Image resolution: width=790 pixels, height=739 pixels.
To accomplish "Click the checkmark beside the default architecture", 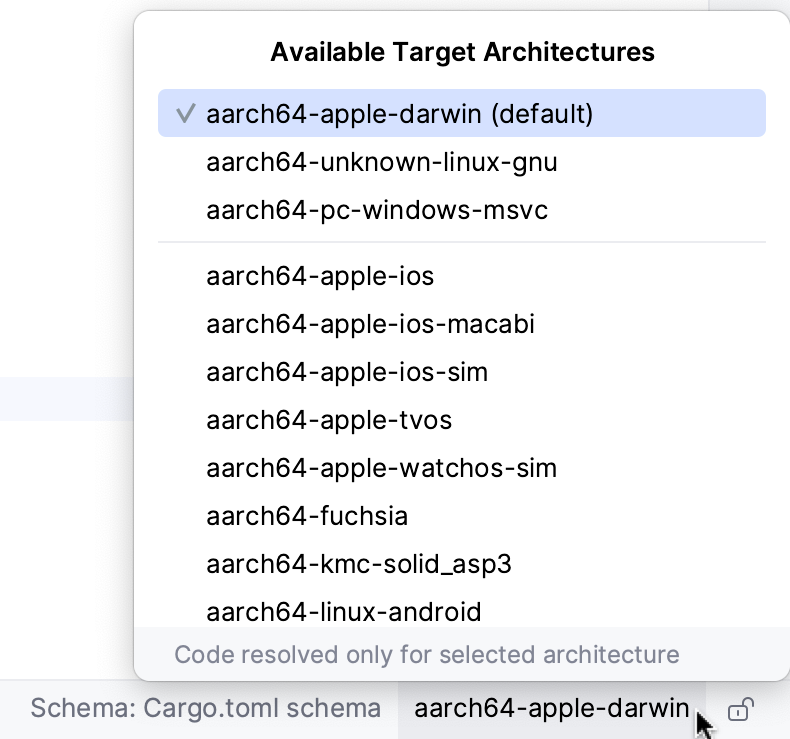I will pos(185,114).
